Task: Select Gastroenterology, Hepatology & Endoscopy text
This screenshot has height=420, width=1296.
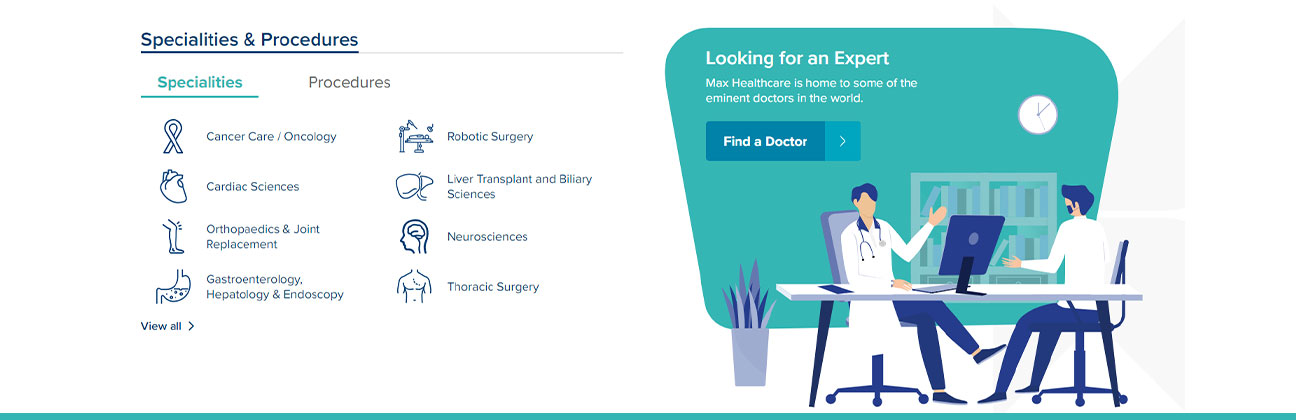Action: tap(275, 287)
